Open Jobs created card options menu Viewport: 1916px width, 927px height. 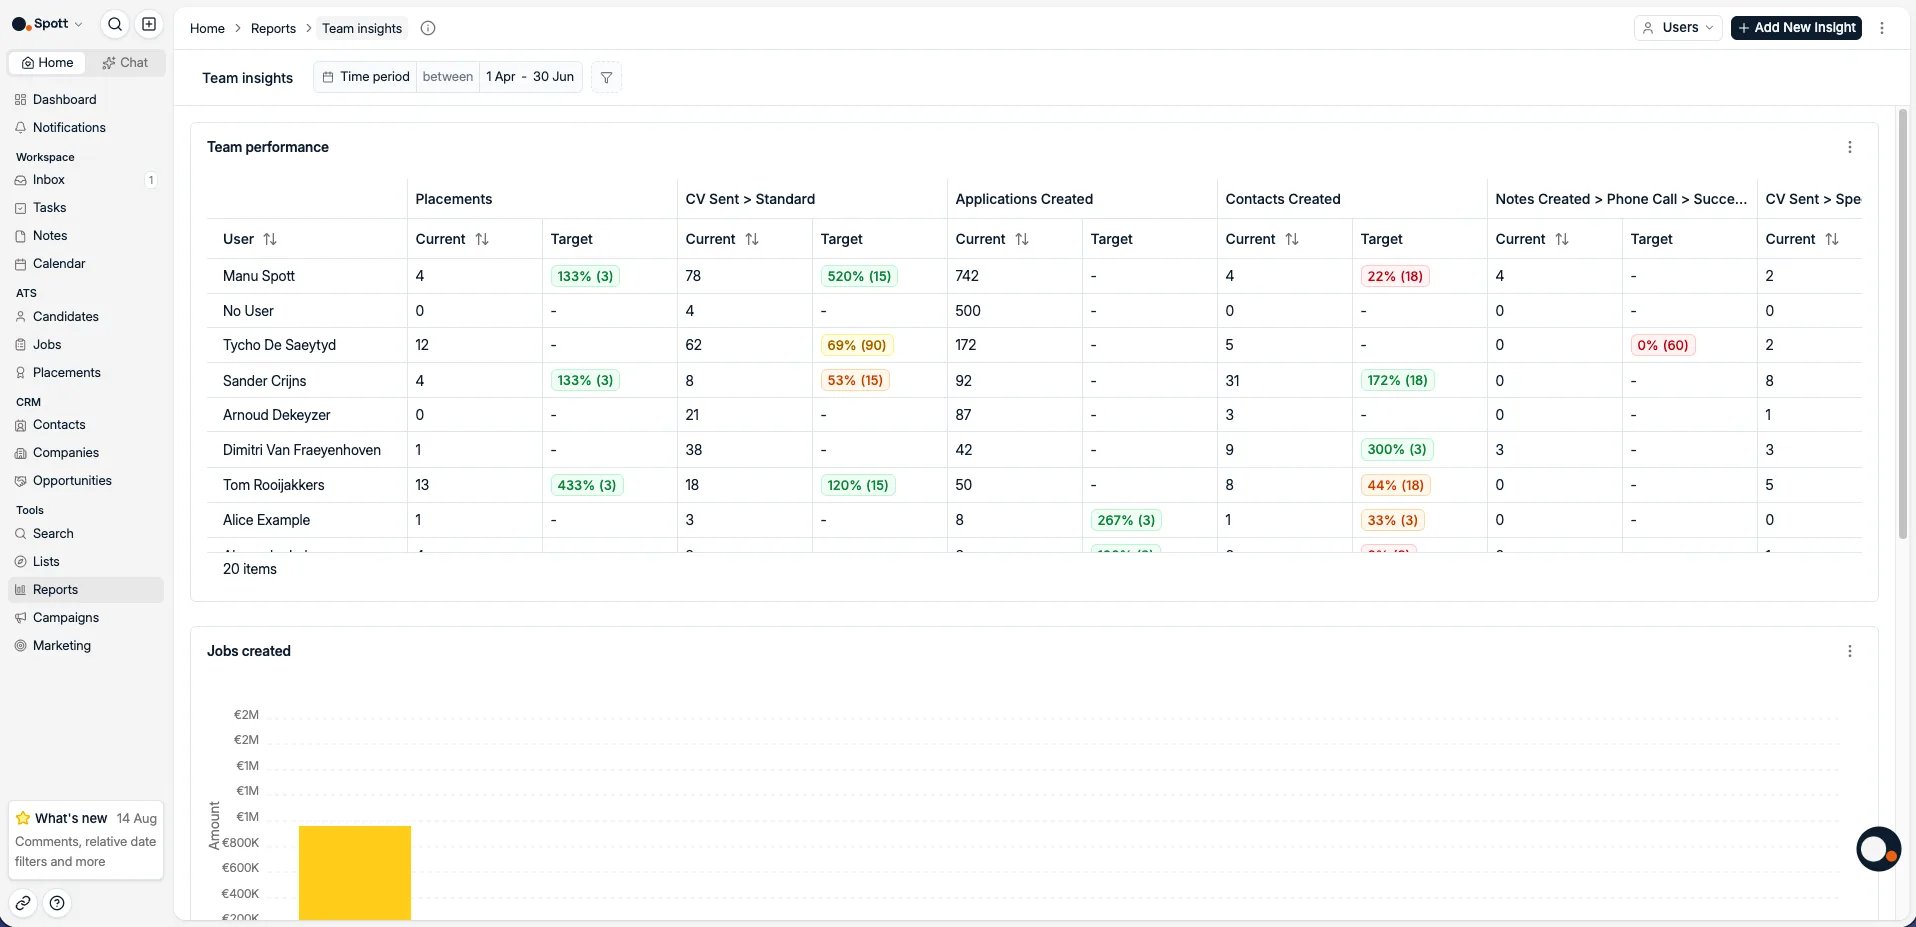click(1850, 651)
